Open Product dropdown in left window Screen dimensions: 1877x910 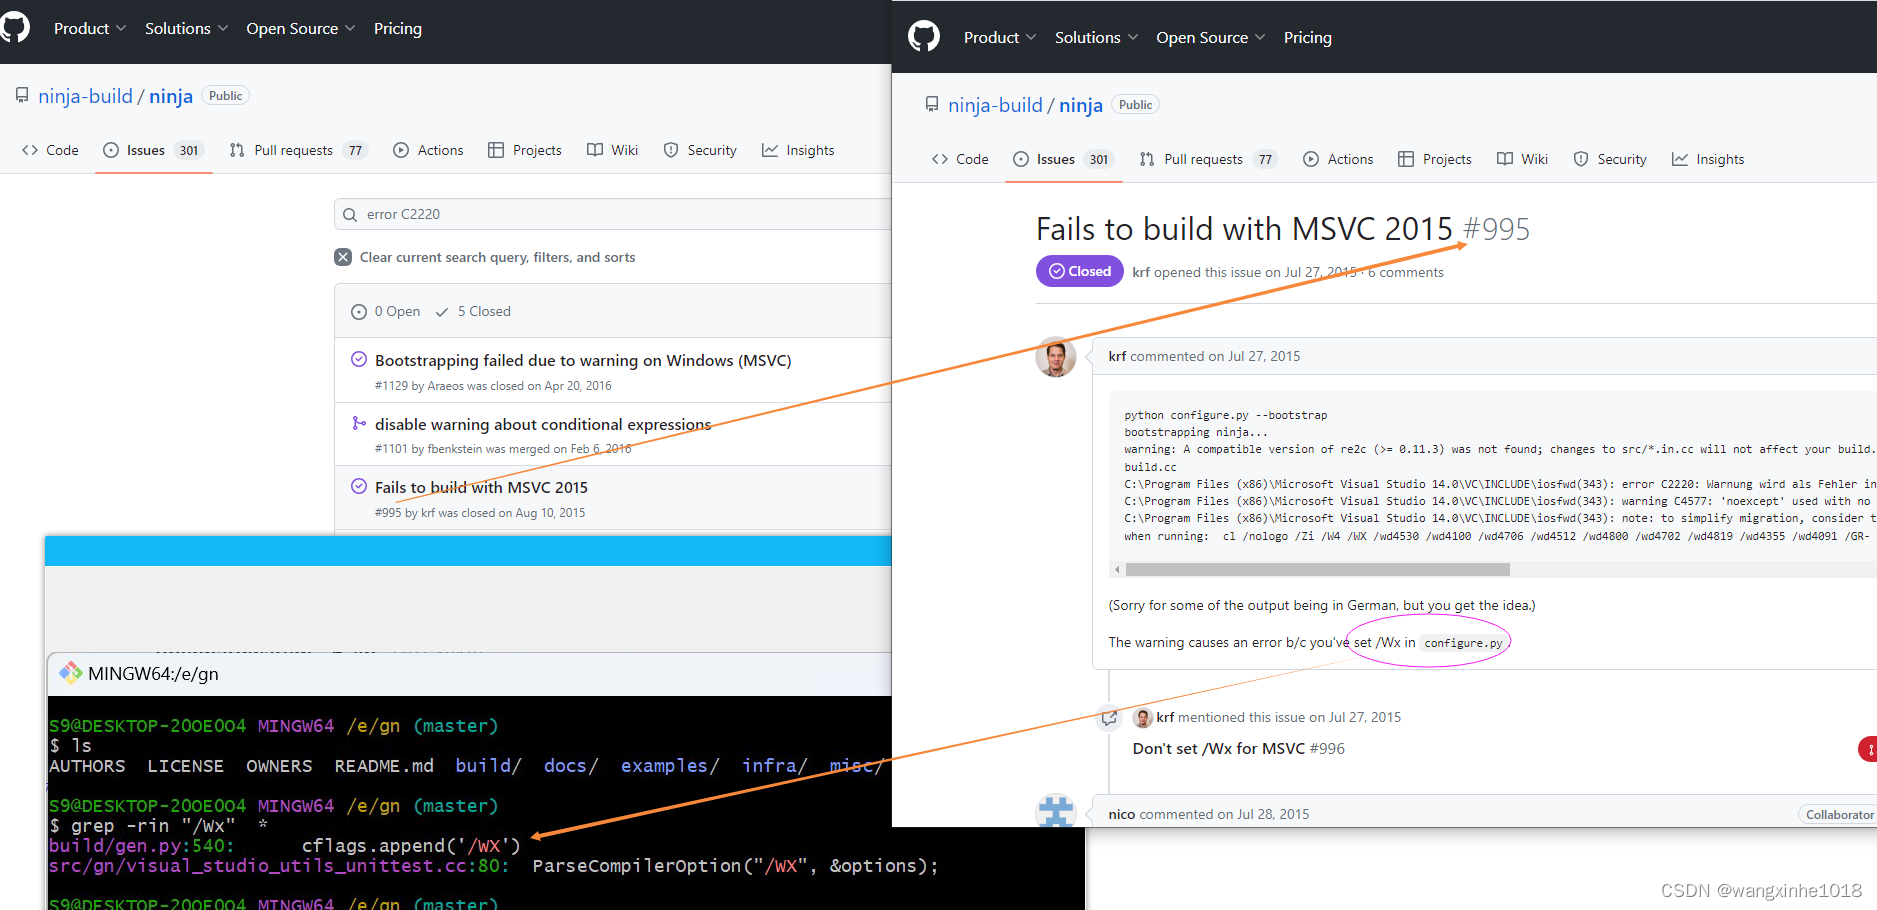pos(90,28)
